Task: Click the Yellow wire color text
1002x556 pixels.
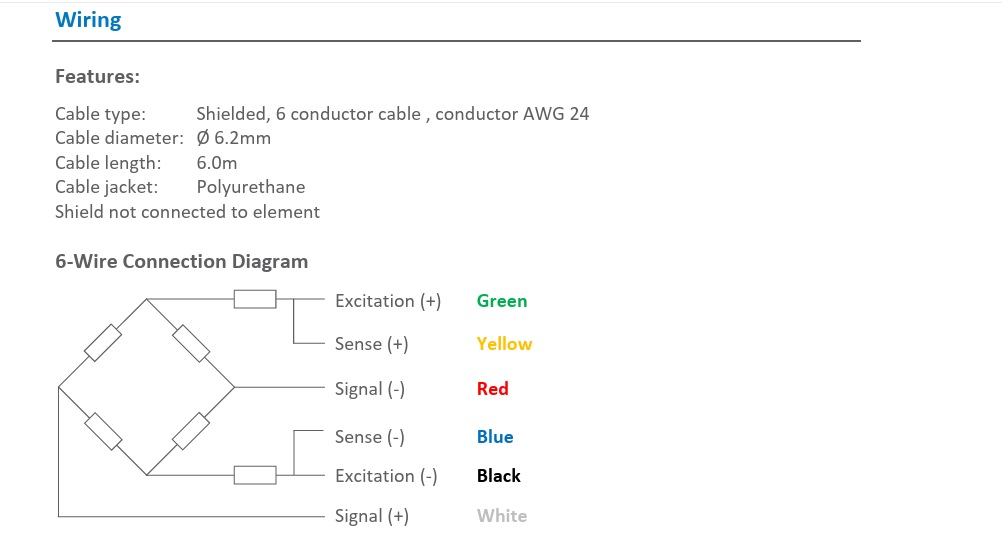Action: click(504, 344)
